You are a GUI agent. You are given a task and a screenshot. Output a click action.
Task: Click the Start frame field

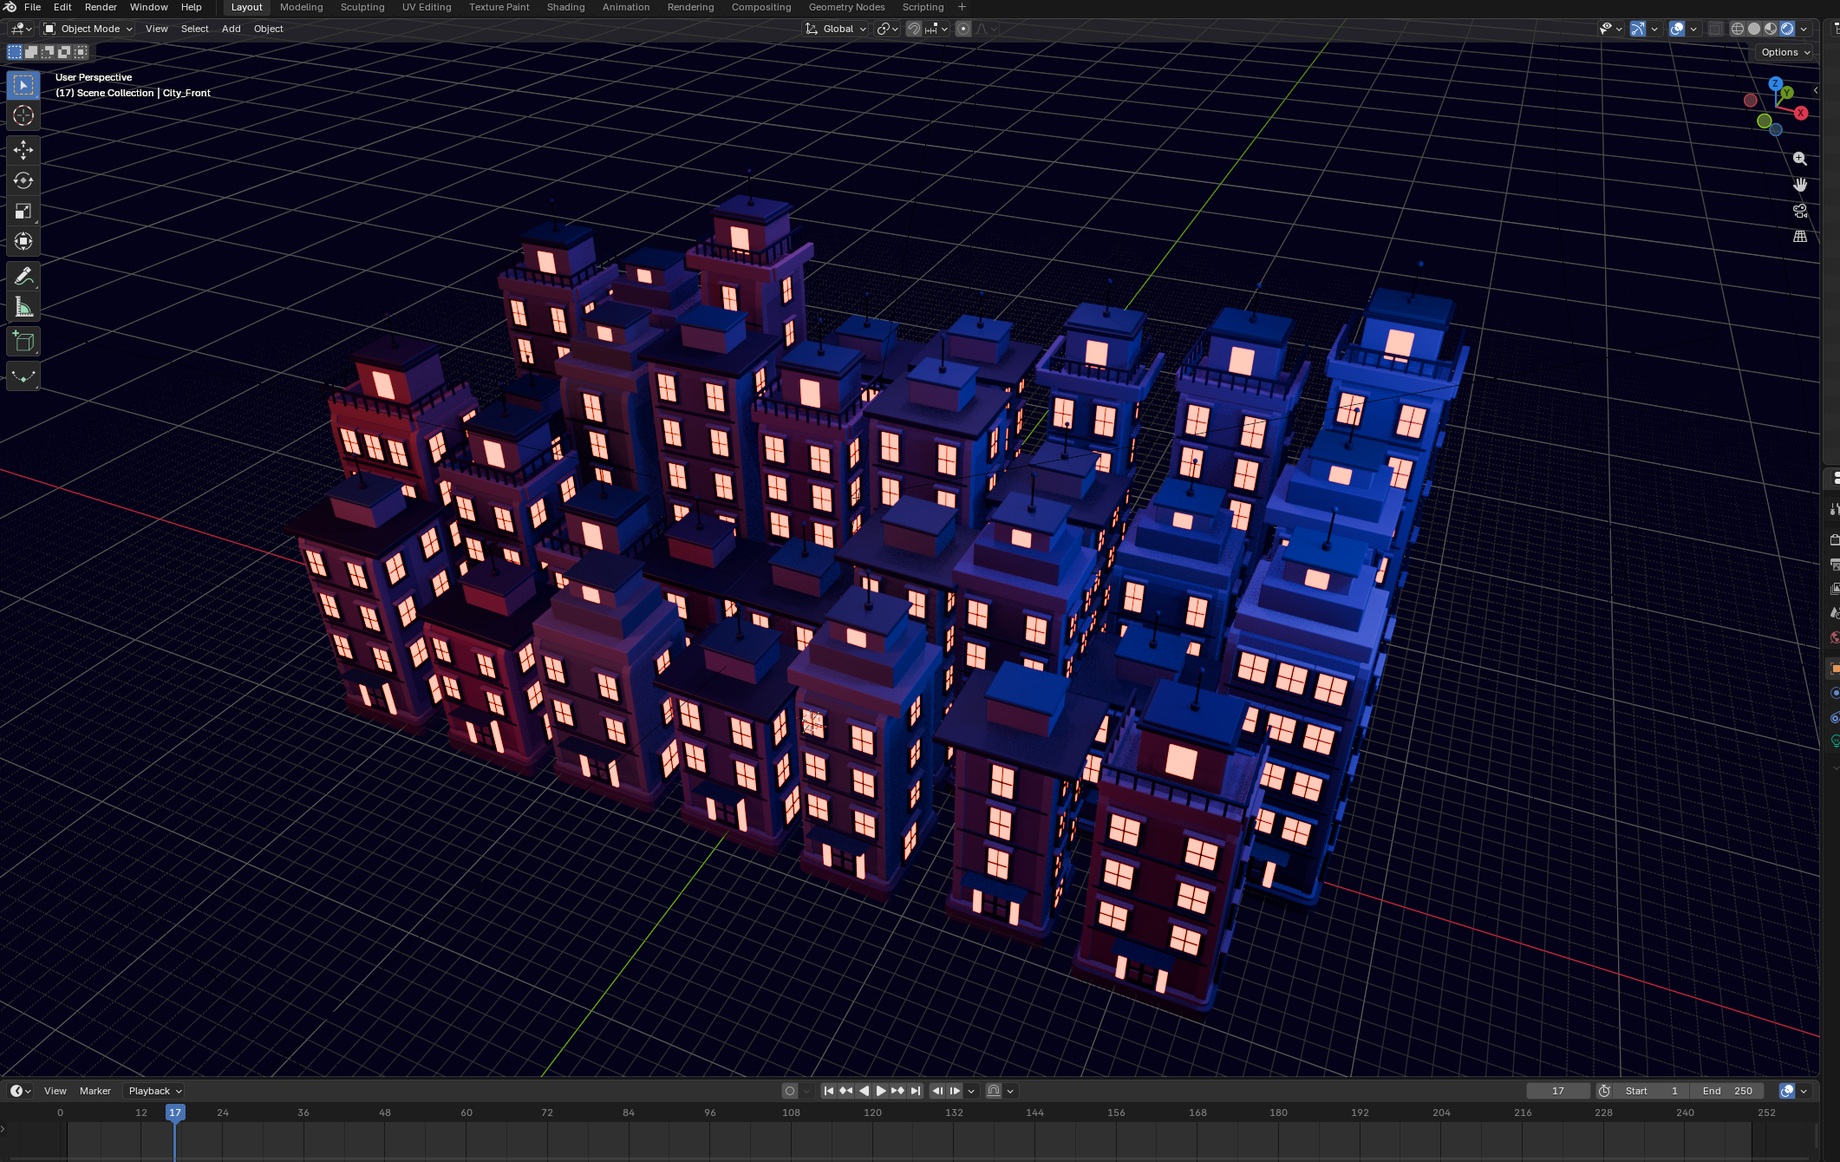(1653, 1091)
